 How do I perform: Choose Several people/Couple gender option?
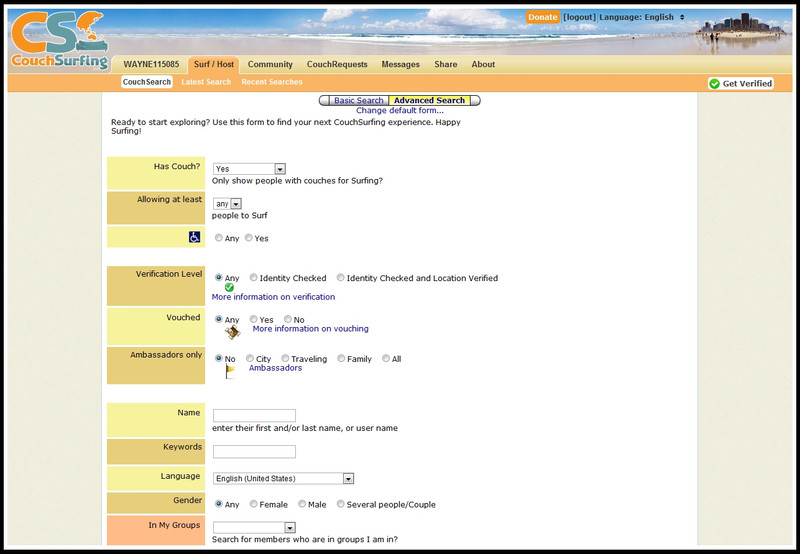340,504
